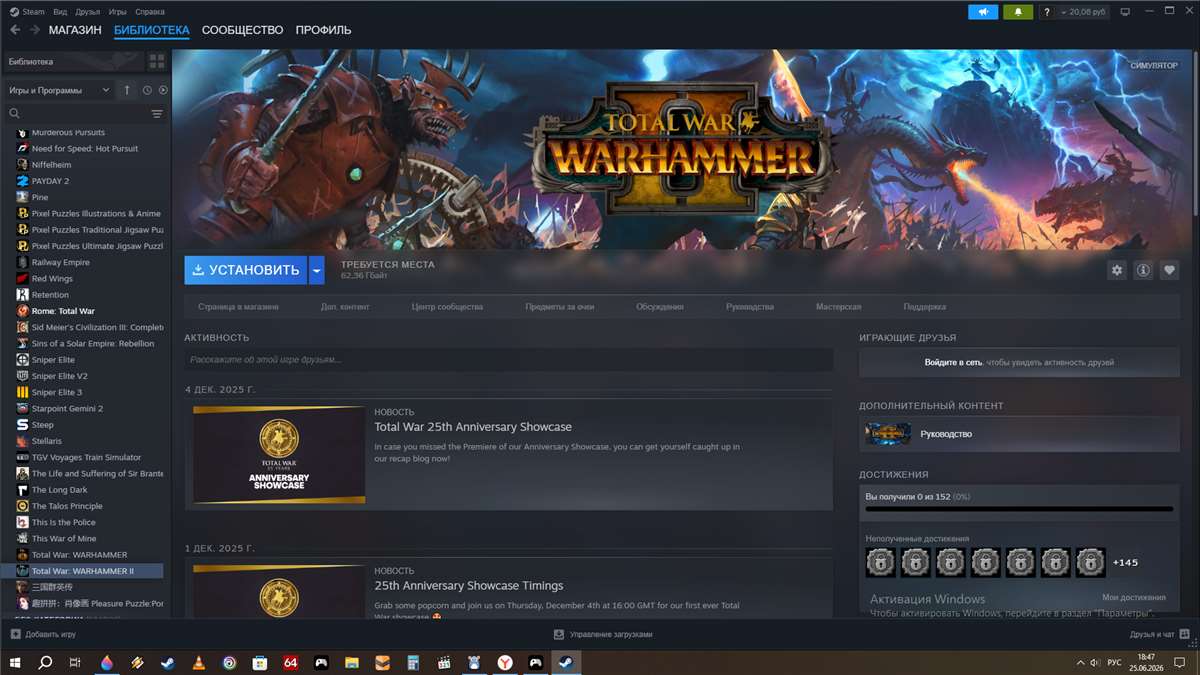The image size is (1200, 675).
Task: Open Предметы за очки link
Action: click(x=560, y=307)
